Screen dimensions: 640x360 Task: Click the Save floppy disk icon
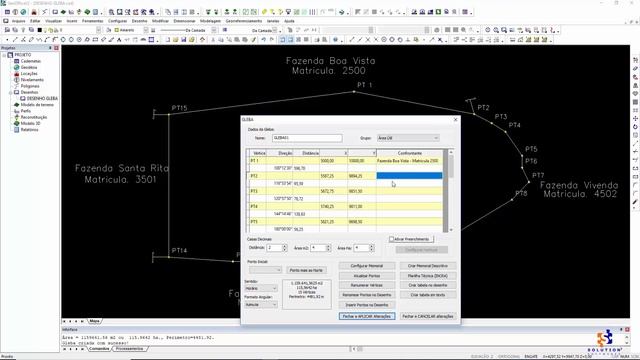(184, 40)
